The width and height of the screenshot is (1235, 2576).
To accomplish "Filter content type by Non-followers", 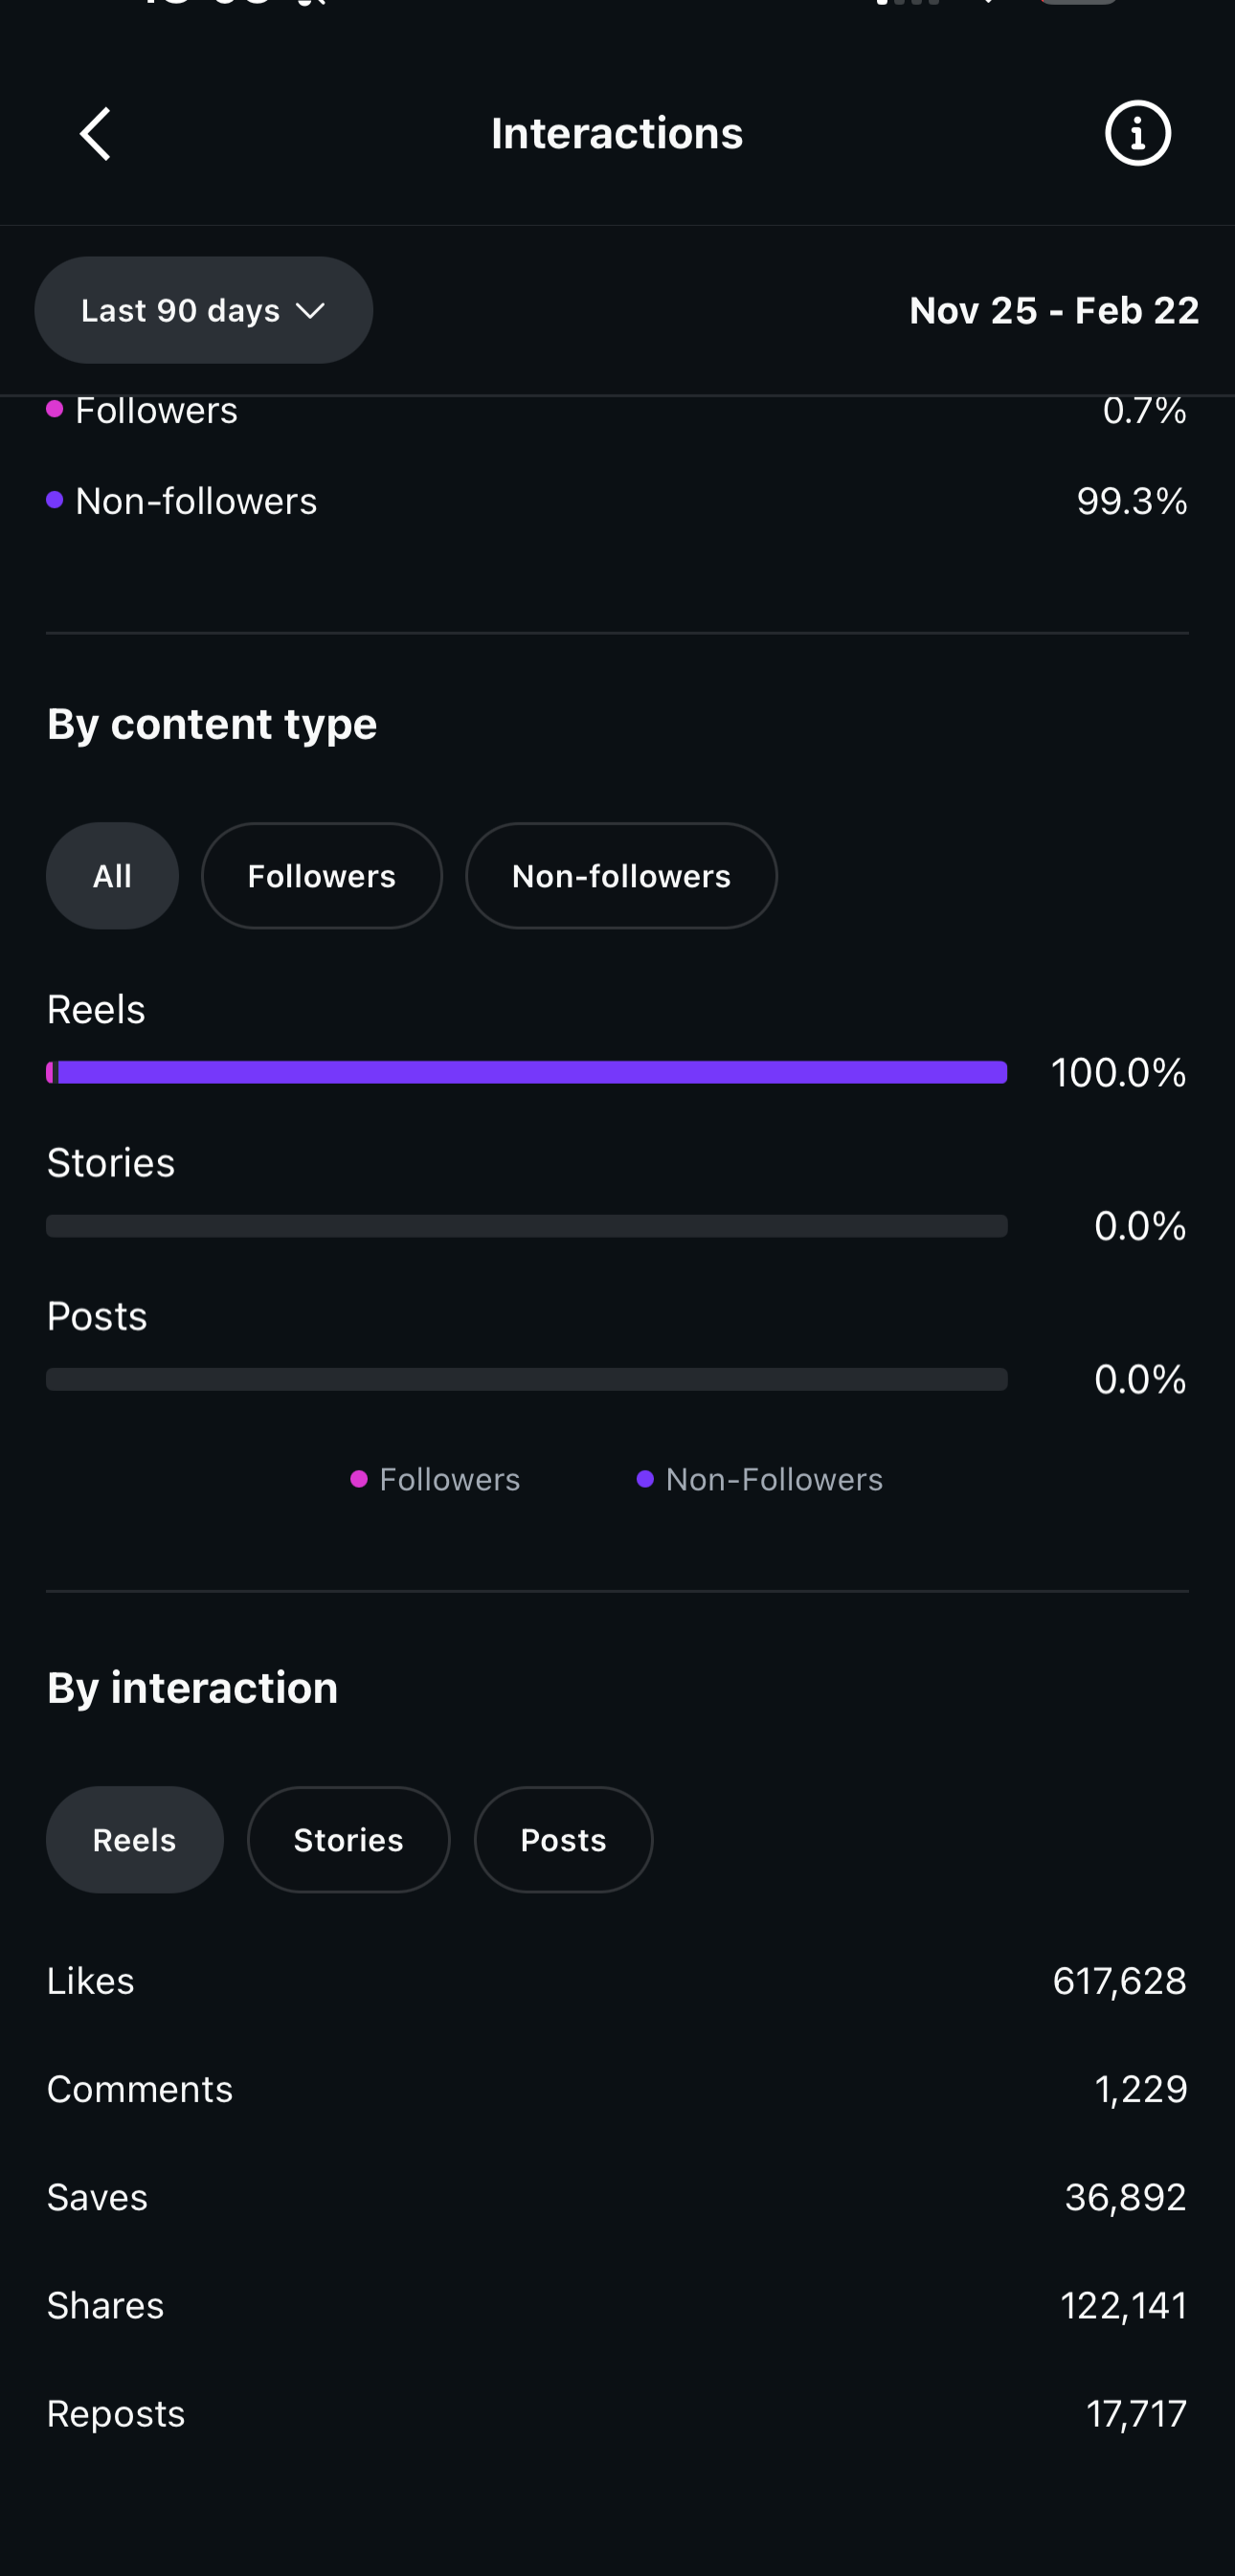I will pos(621,876).
